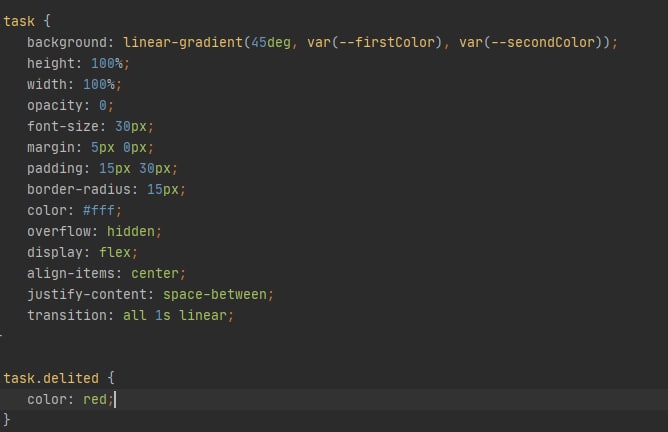Screen dimensions: 668x432
Task: Click the 'opacity' property name
Action: click(55, 105)
